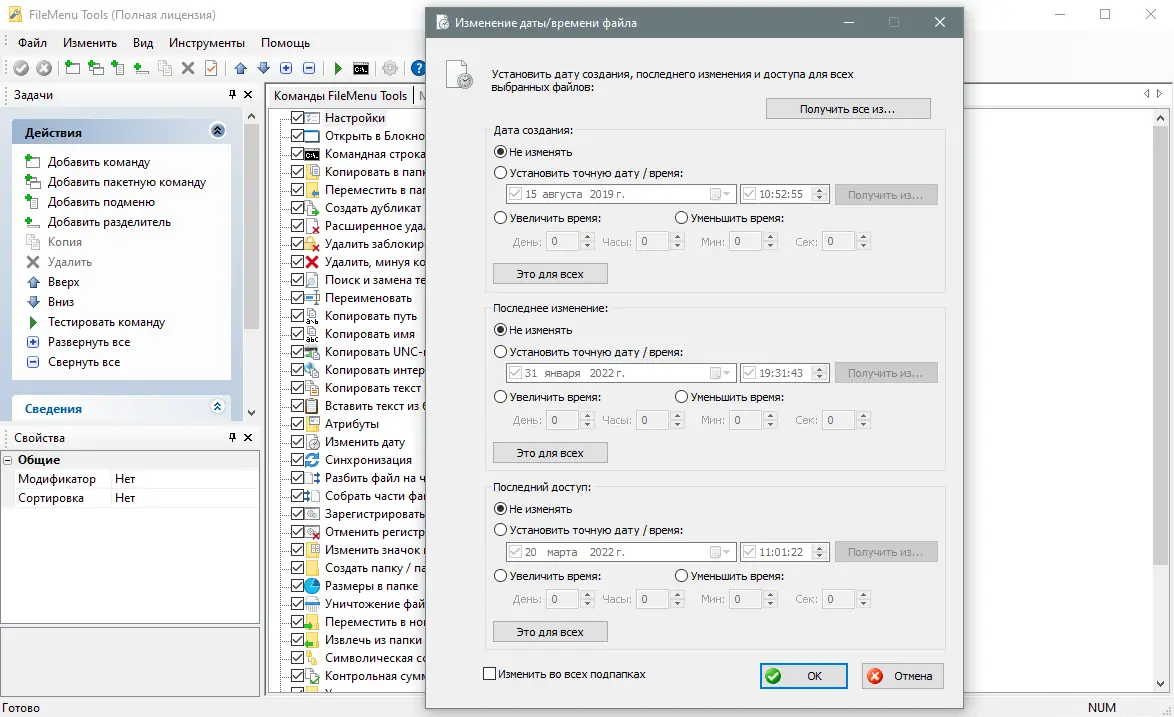Click time stepper next to 19:31:43

click(x=819, y=373)
